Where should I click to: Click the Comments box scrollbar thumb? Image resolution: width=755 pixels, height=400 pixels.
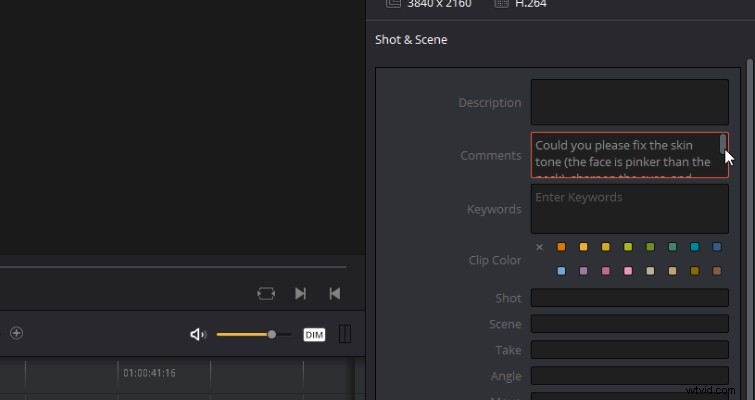click(723, 144)
